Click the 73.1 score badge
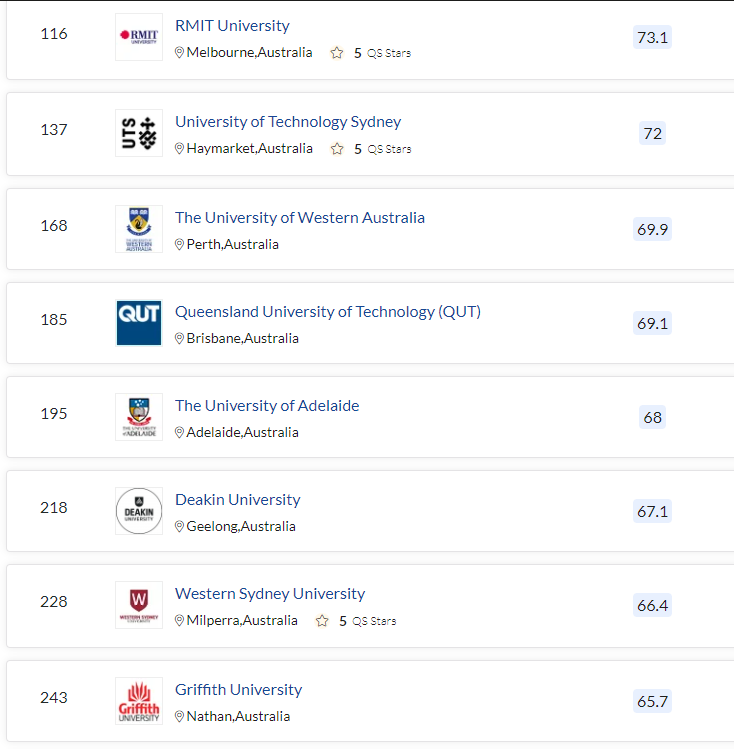 tap(652, 37)
